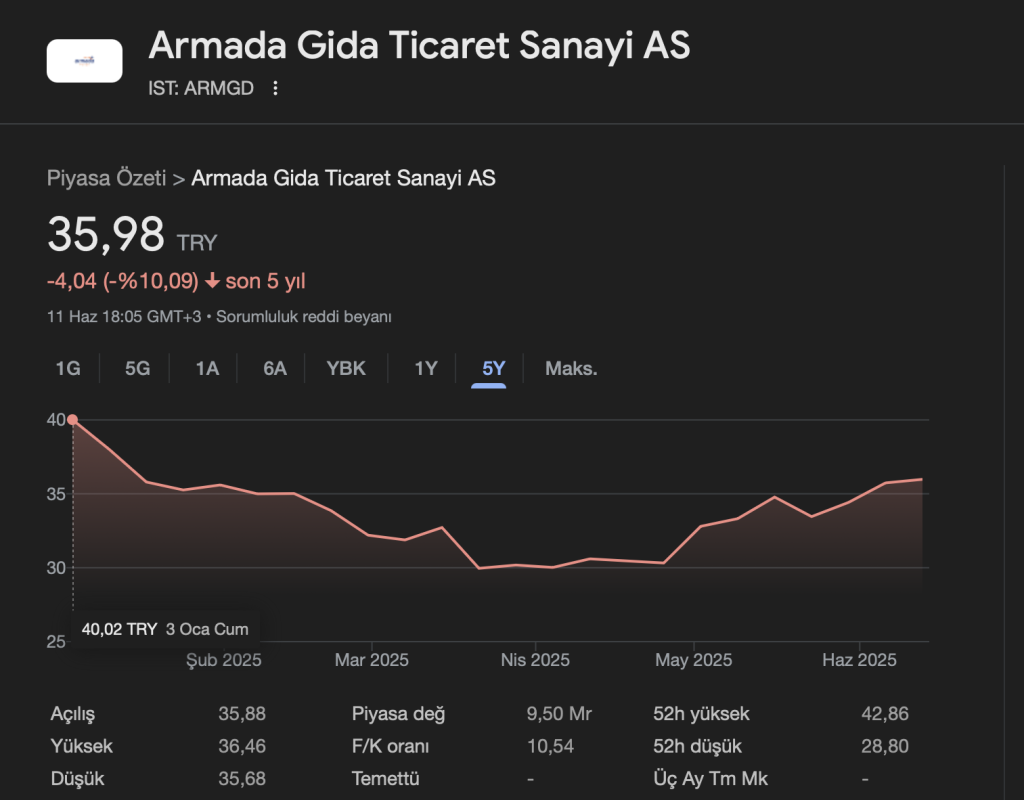The image size is (1024, 800).
Task: Click the active 5Y range tab
Action: [494, 369]
